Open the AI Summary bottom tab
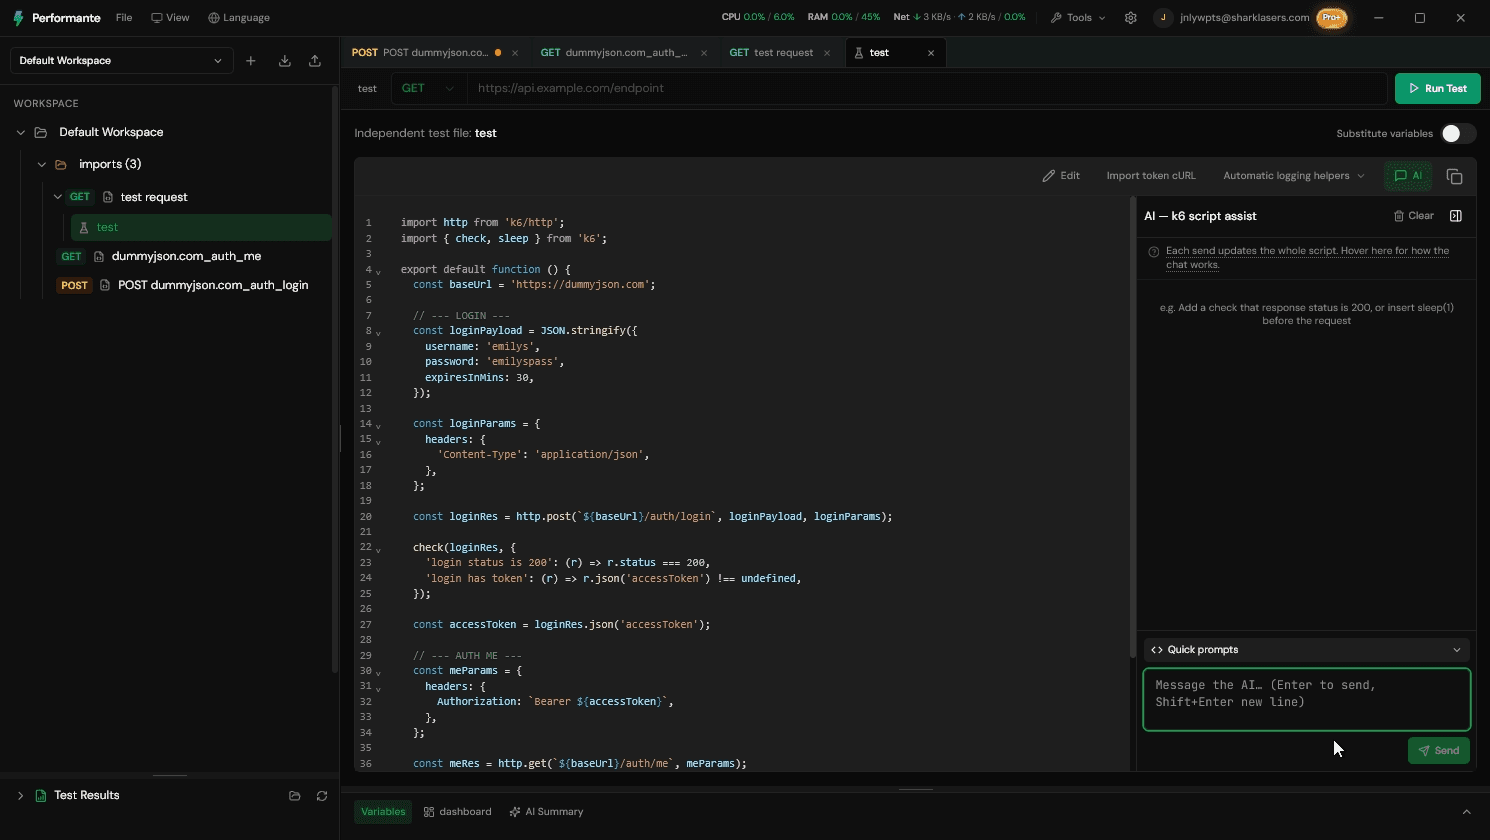 (546, 812)
